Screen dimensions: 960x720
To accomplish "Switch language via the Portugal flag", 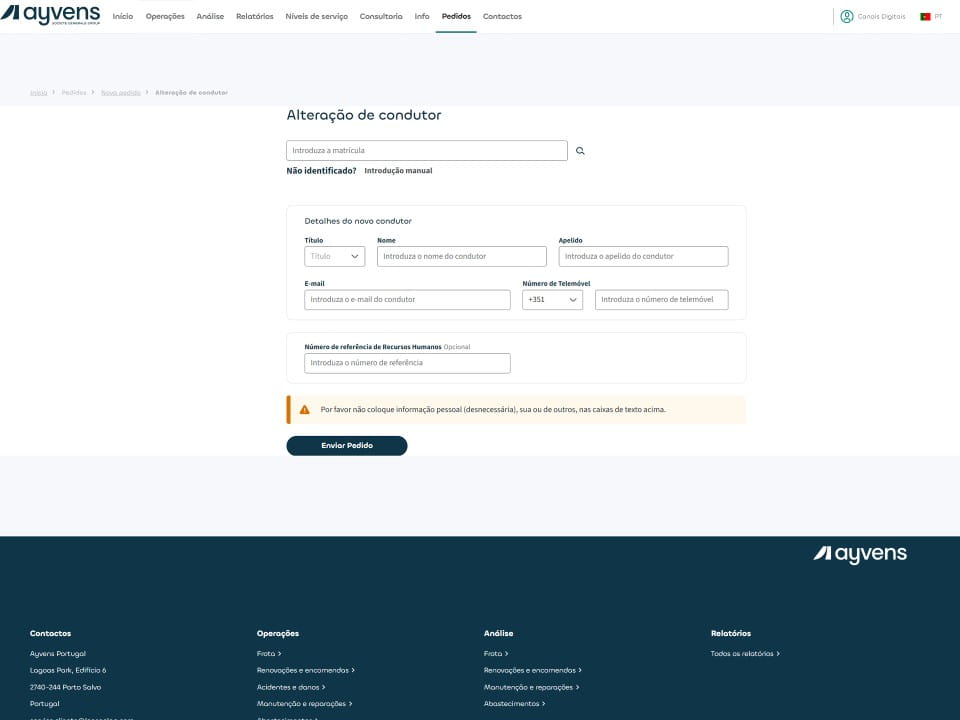I will [x=925, y=17].
